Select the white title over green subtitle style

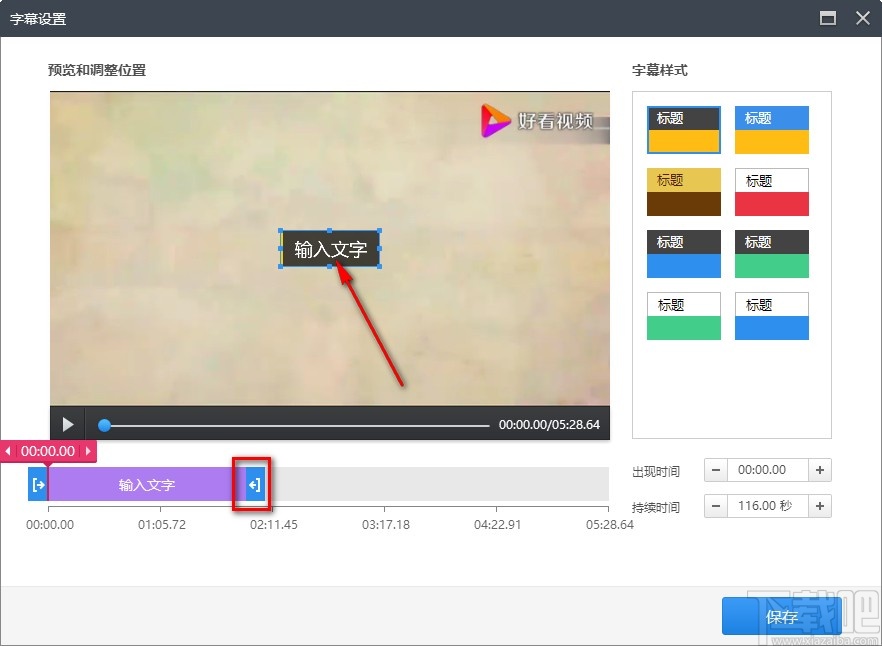click(683, 316)
